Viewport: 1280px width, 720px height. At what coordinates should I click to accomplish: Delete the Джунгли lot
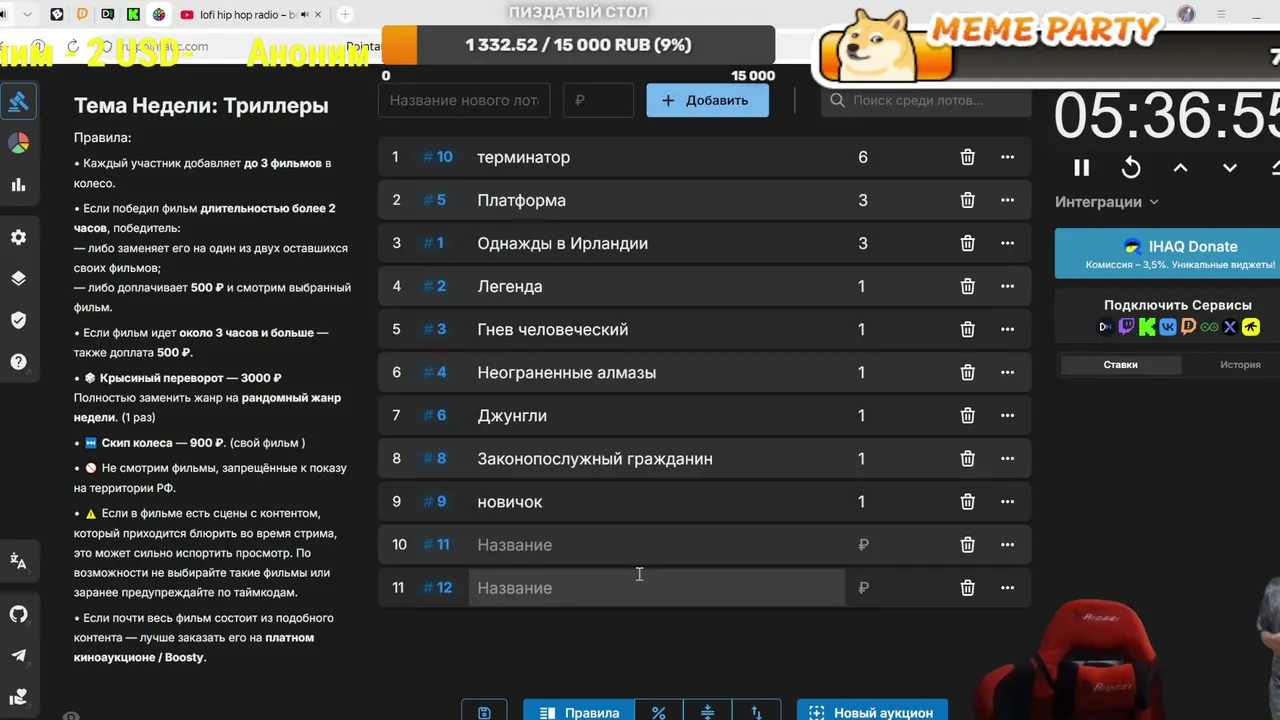pos(967,415)
